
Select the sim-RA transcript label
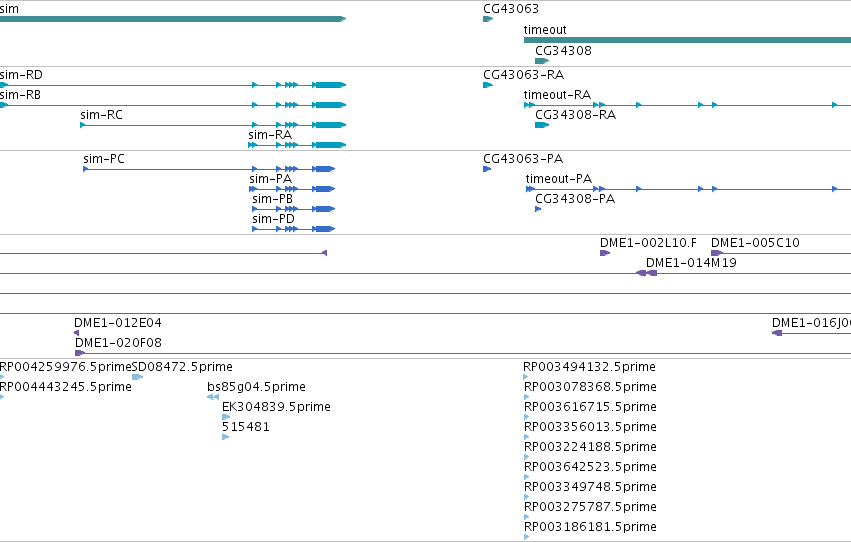(x=270, y=135)
